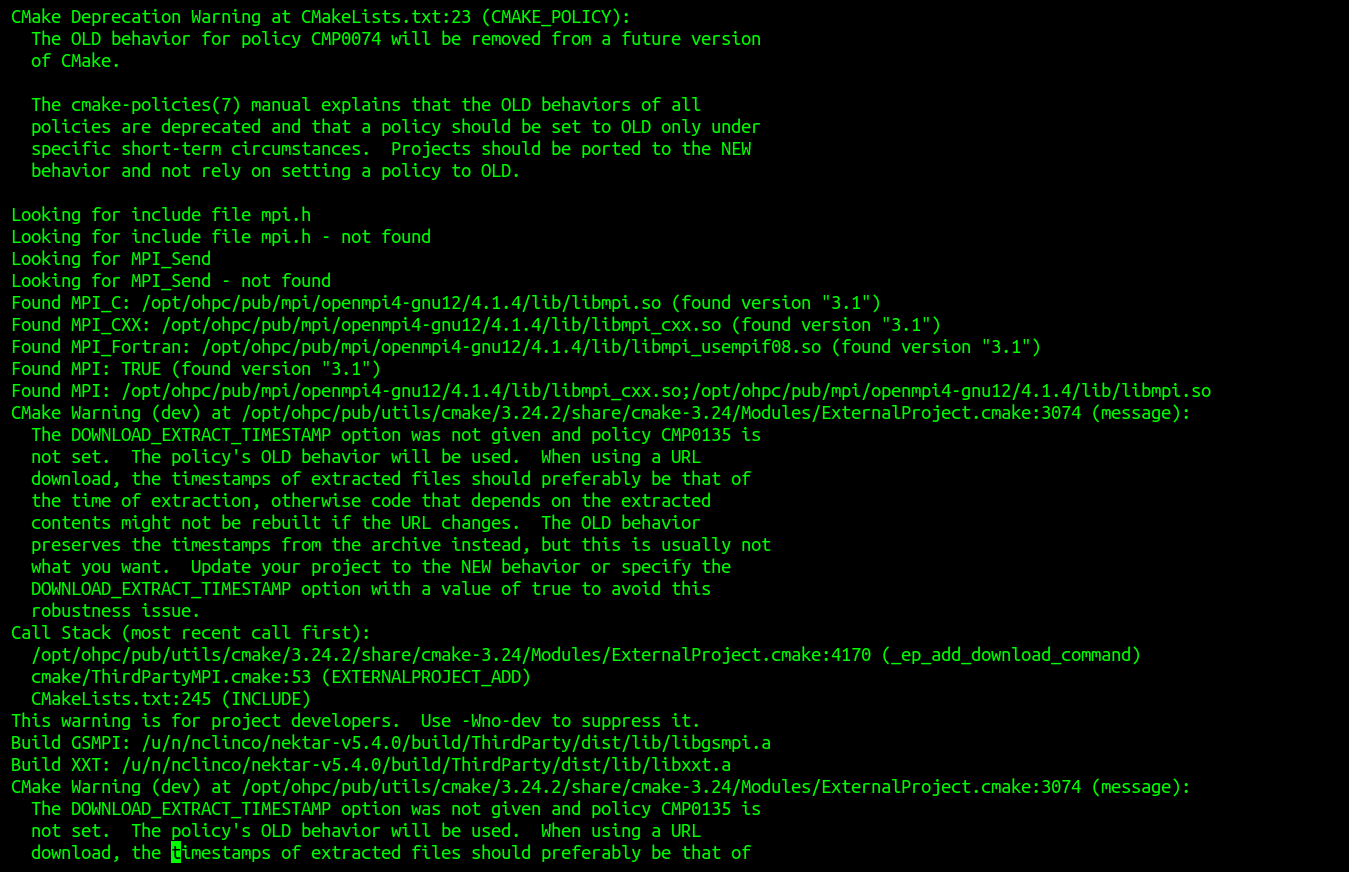Click the 'Found MPI: TRUE' line
Image resolution: width=1349 pixels, height=872 pixels.
coord(195,369)
